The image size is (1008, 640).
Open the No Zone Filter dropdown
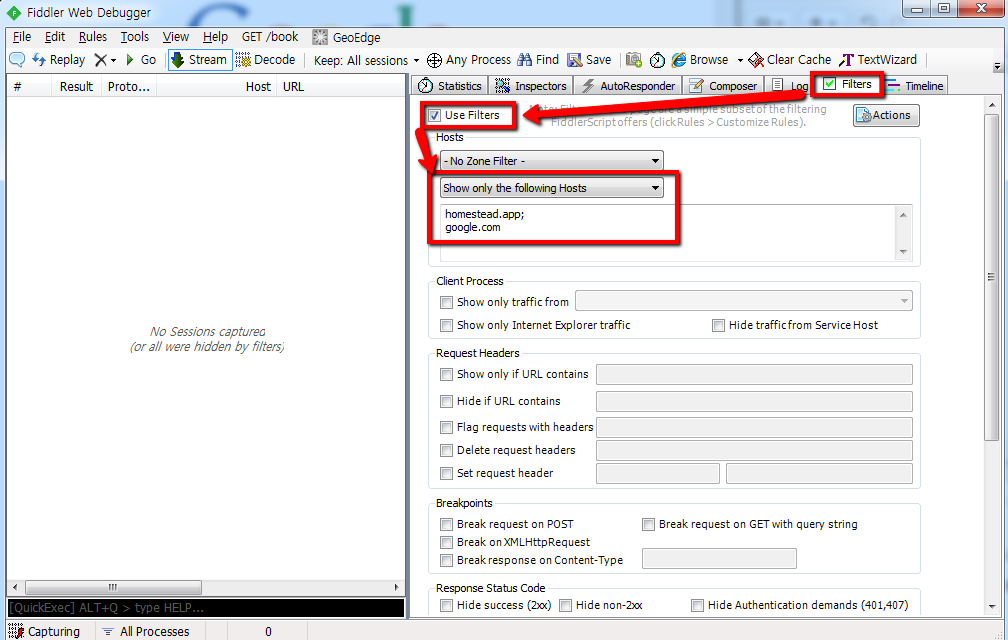(x=551, y=161)
